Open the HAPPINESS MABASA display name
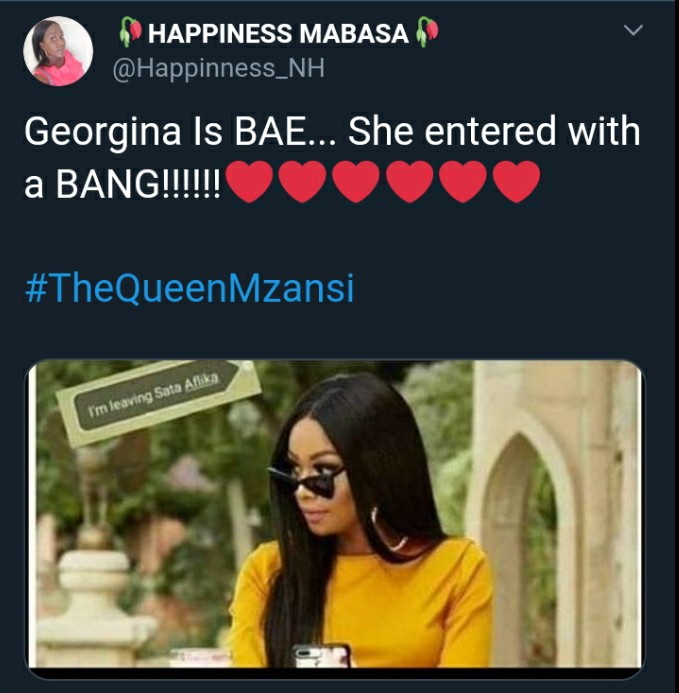Screen dimensions: 679x693 pos(278,34)
